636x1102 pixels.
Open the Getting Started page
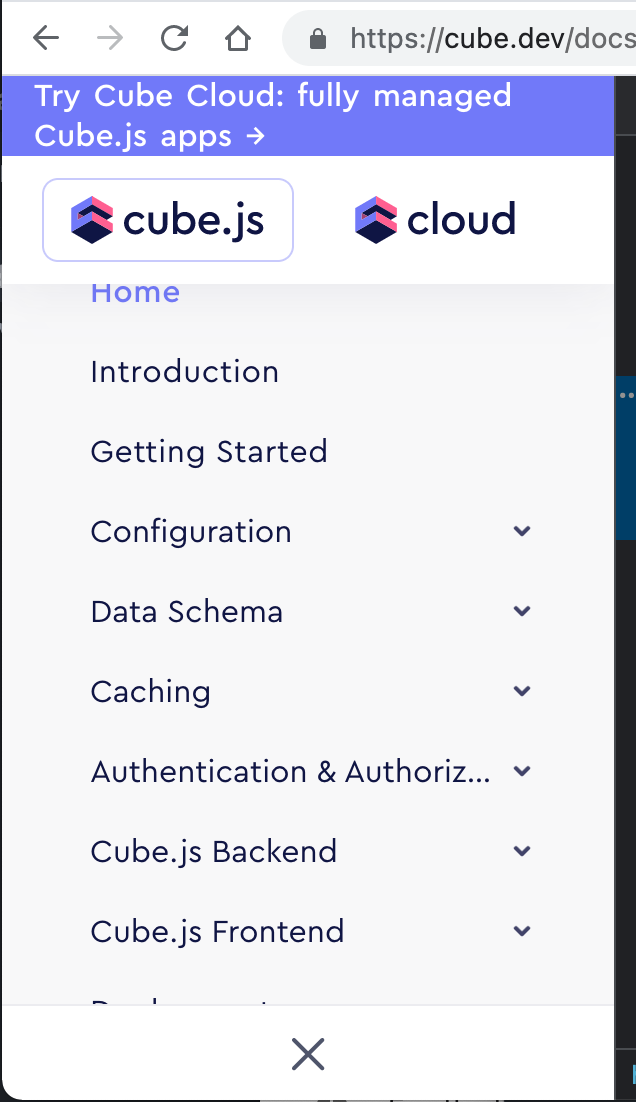click(x=209, y=451)
